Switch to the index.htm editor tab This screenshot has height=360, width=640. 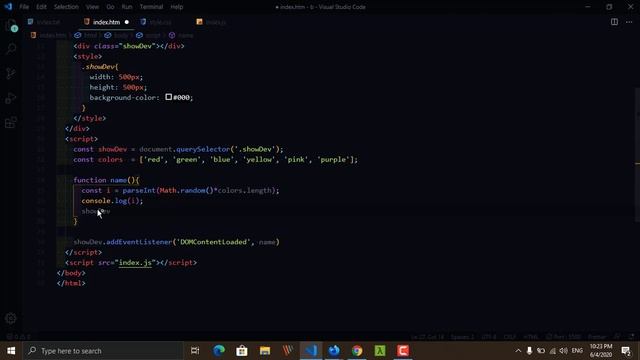(107, 22)
